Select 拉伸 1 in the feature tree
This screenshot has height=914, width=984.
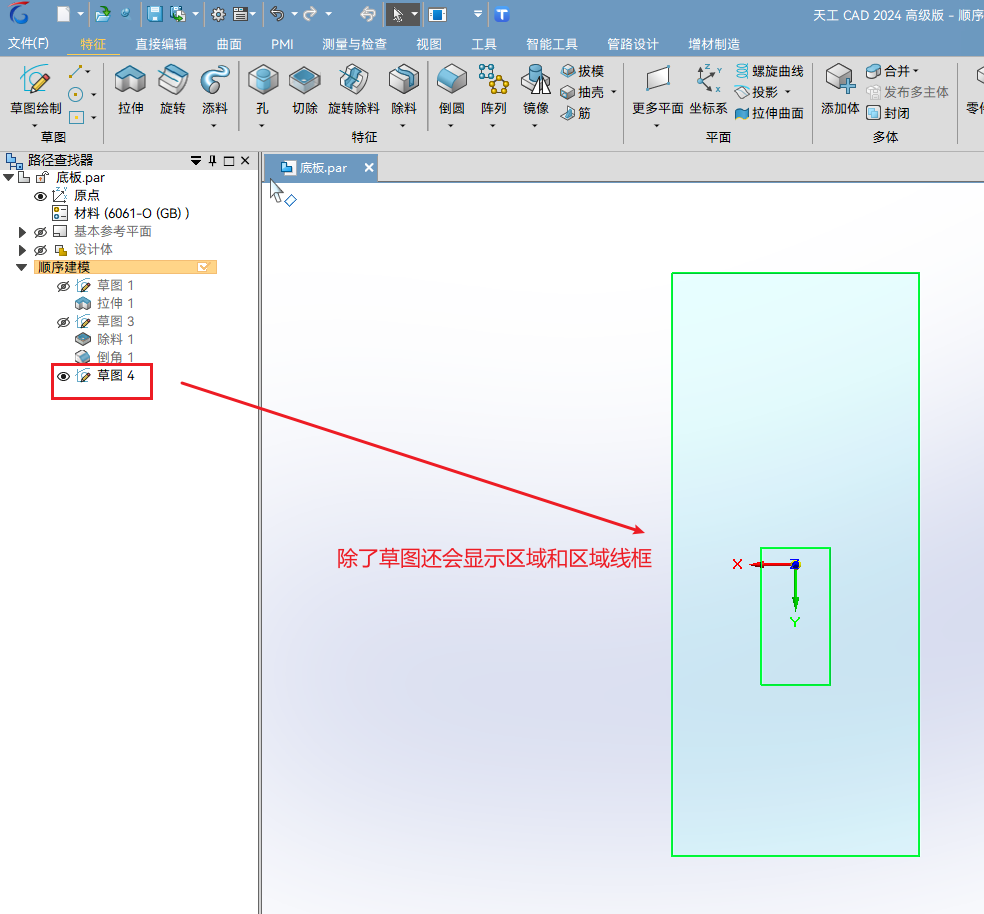tap(104, 304)
